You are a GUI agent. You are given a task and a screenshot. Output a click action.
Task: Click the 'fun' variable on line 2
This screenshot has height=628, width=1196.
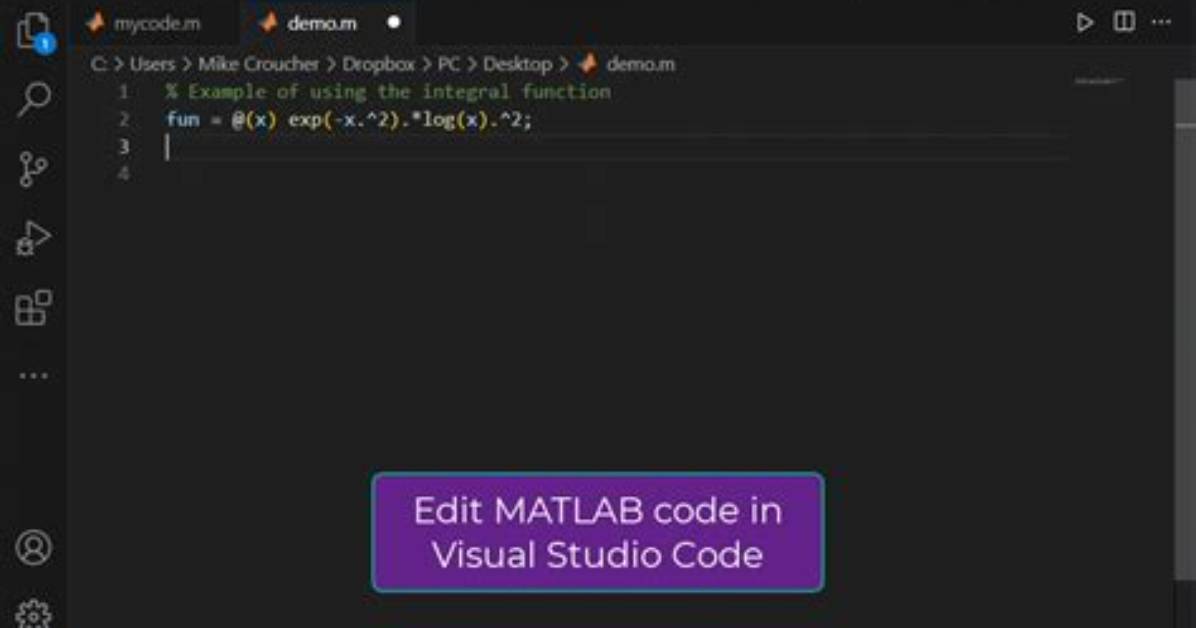point(182,120)
